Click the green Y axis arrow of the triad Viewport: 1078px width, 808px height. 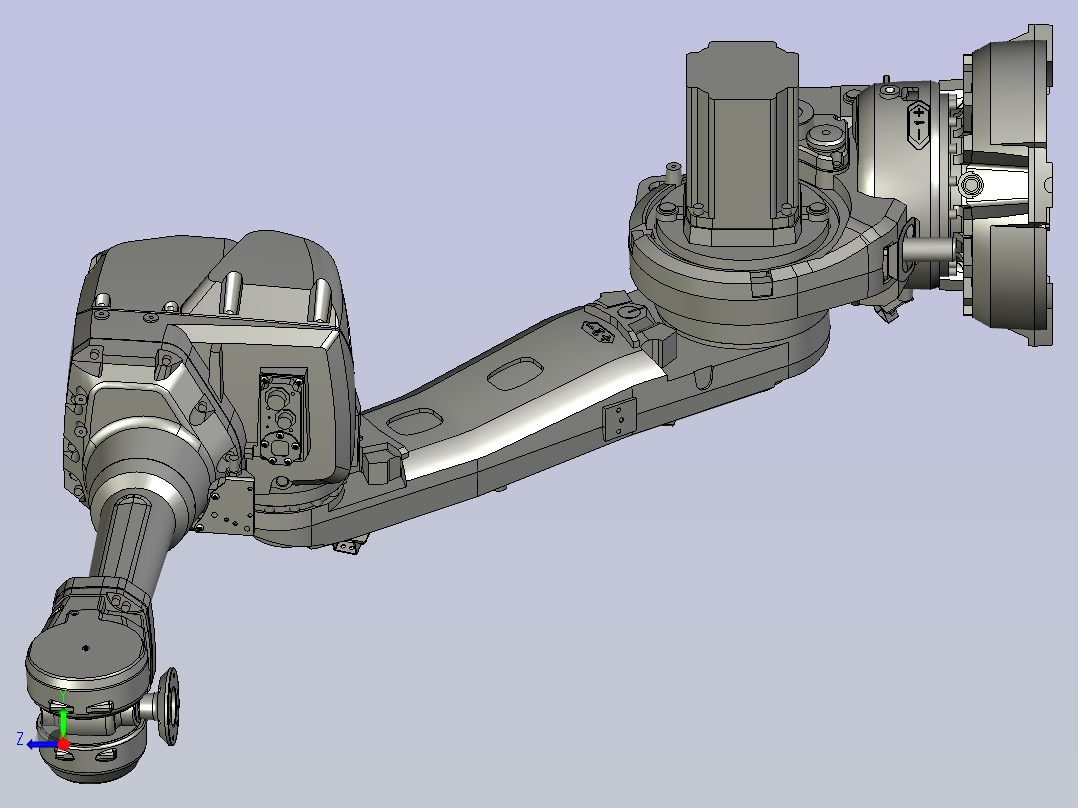[63, 721]
